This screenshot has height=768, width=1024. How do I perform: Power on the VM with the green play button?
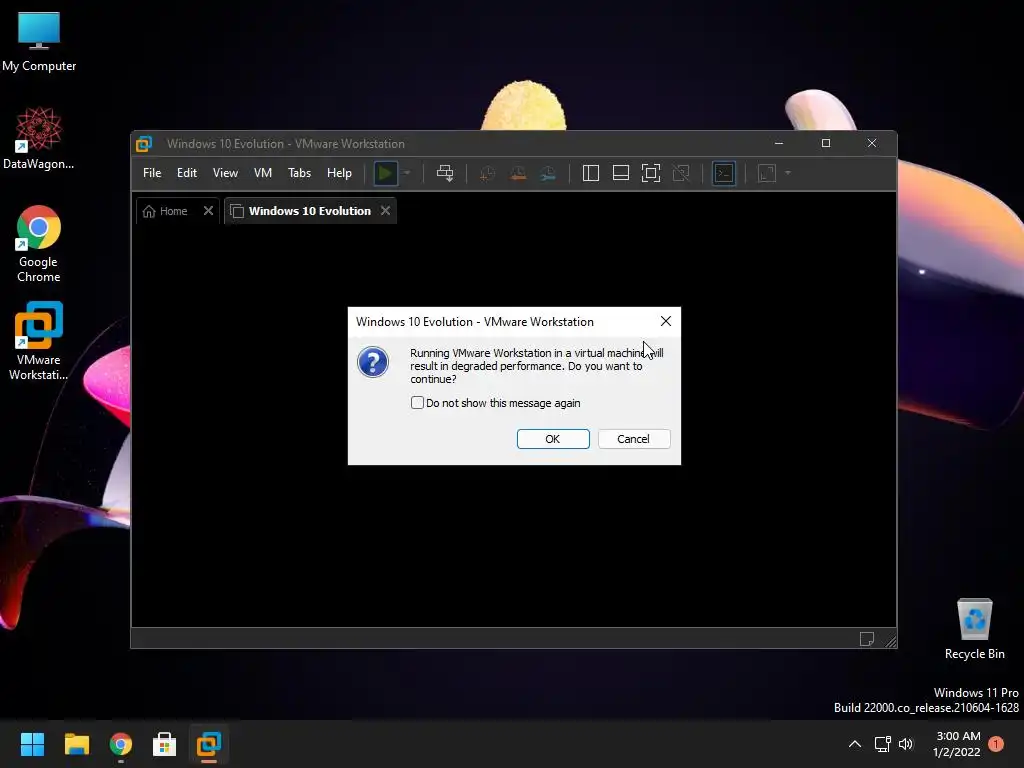point(385,173)
